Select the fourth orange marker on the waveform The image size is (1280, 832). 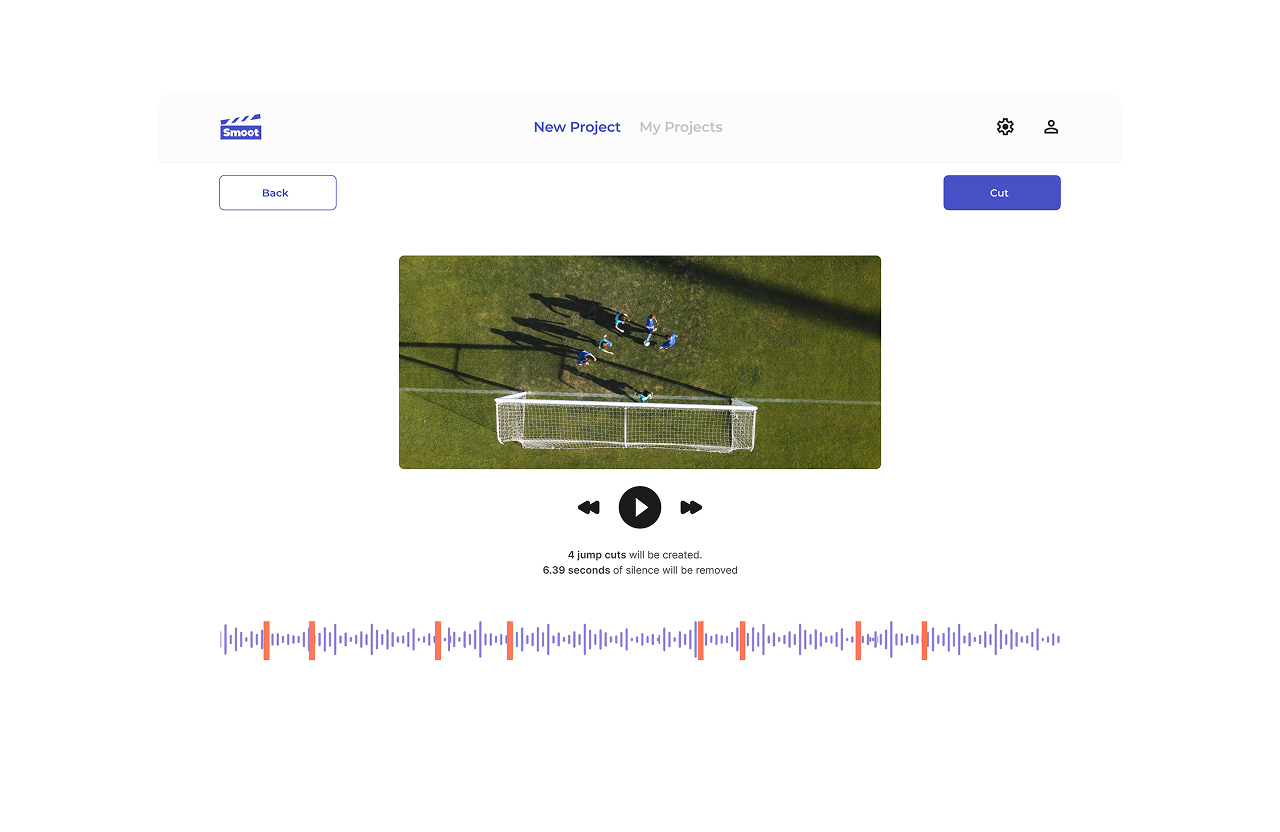click(x=510, y=640)
